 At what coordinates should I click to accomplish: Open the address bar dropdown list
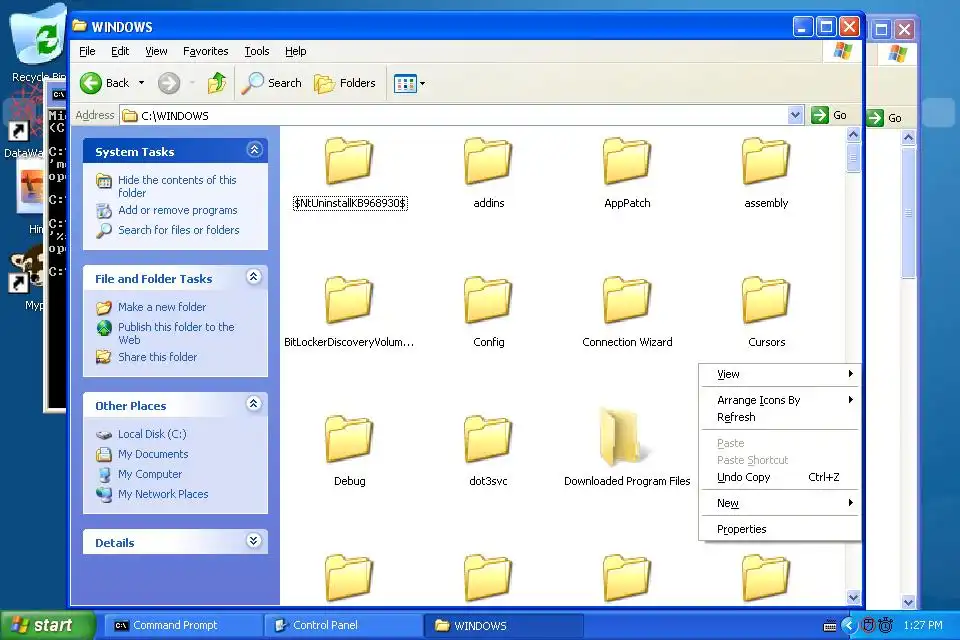795,115
